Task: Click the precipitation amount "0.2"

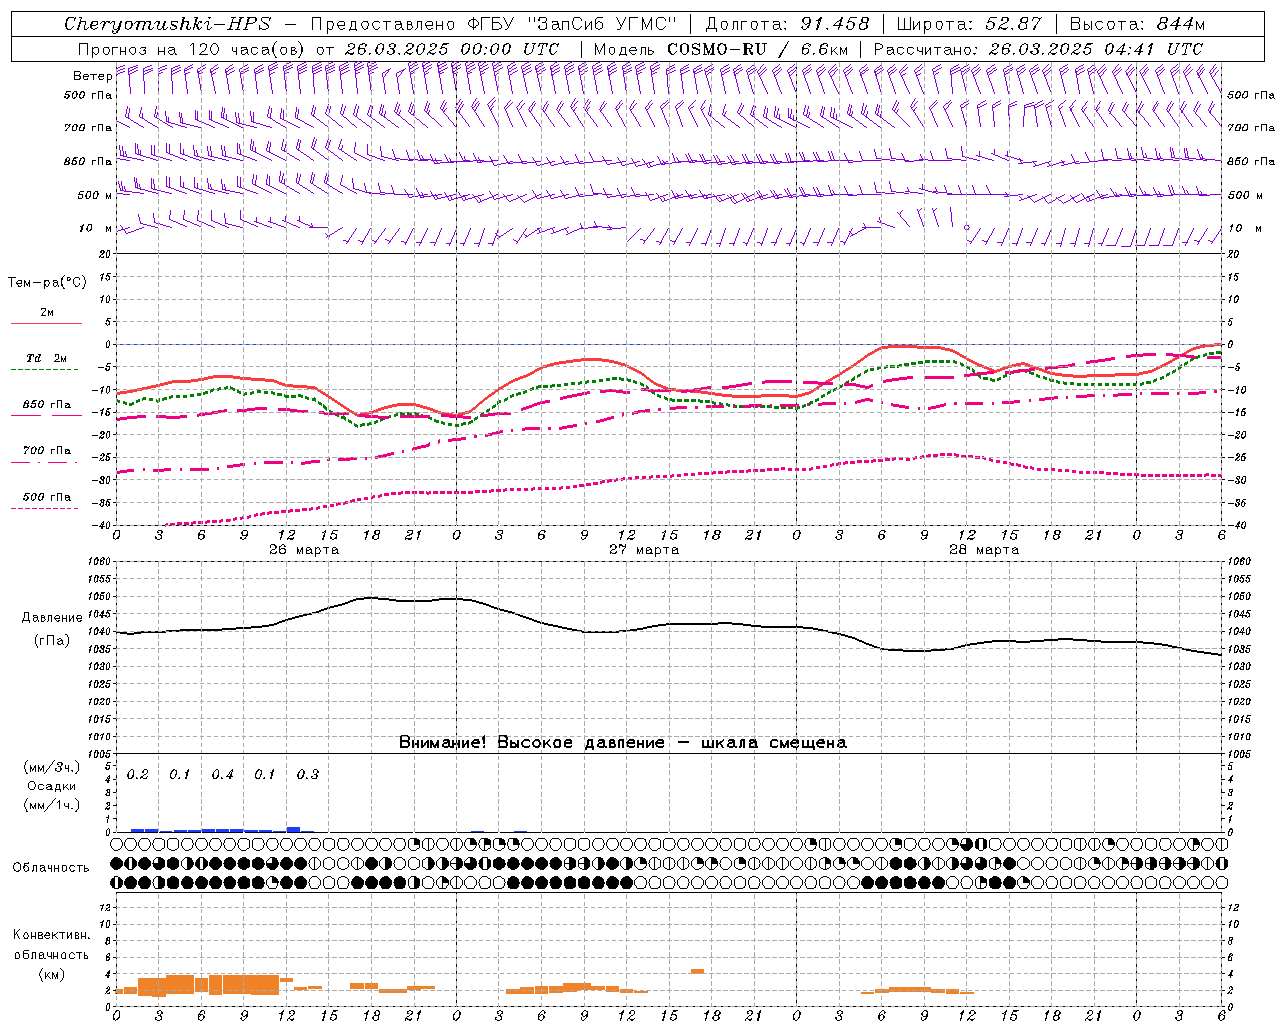Action: (138, 774)
